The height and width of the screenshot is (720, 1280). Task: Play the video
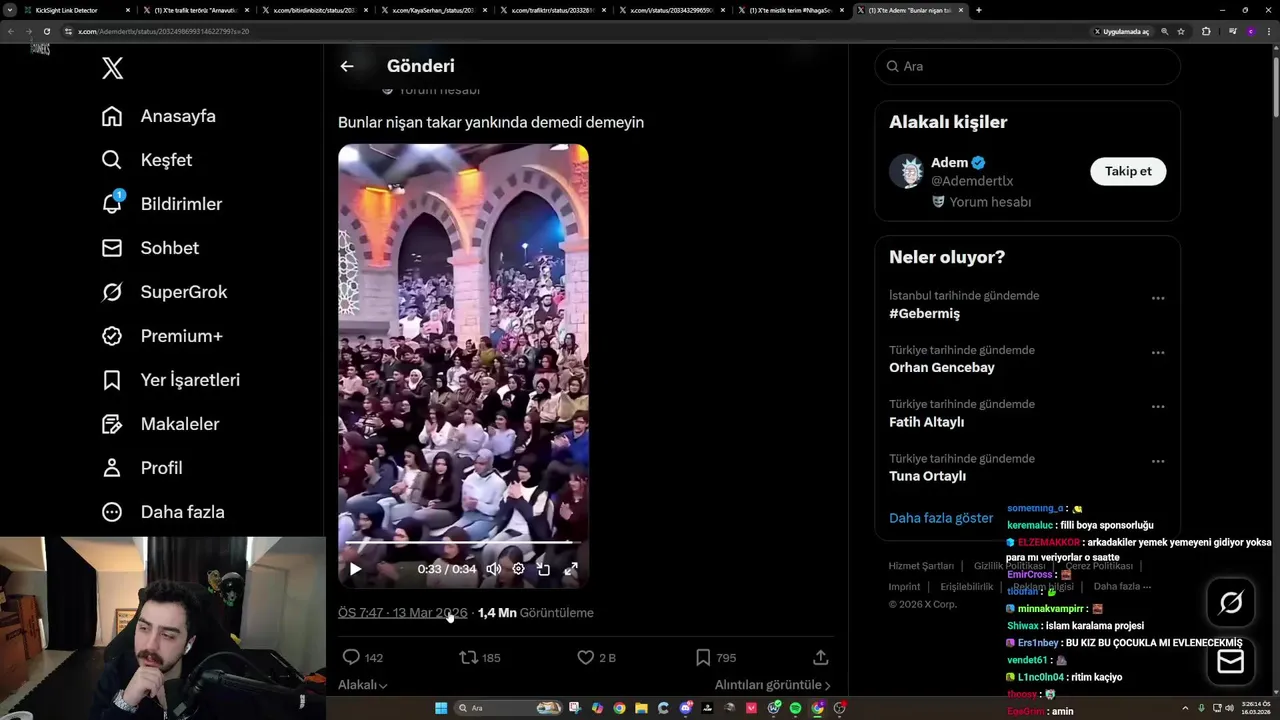(x=355, y=569)
